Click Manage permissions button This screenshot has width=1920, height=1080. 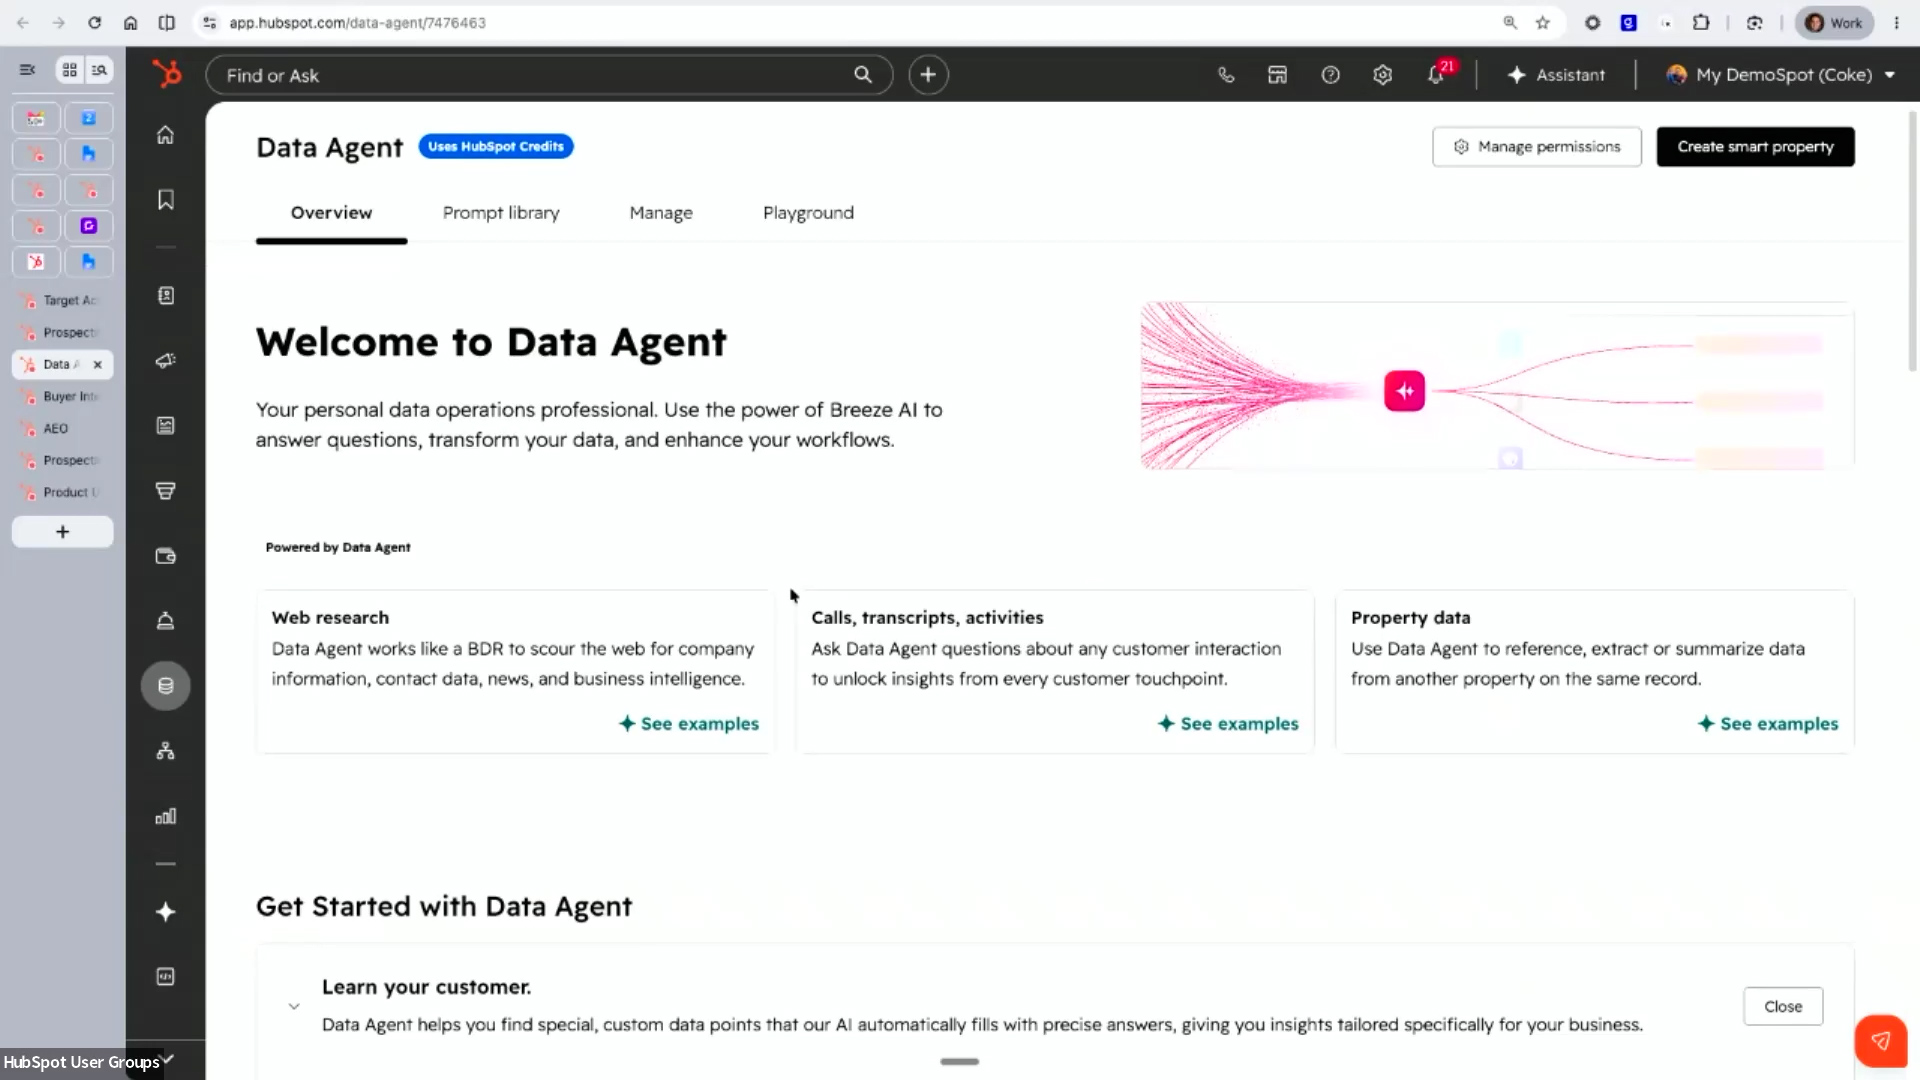tap(1537, 147)
